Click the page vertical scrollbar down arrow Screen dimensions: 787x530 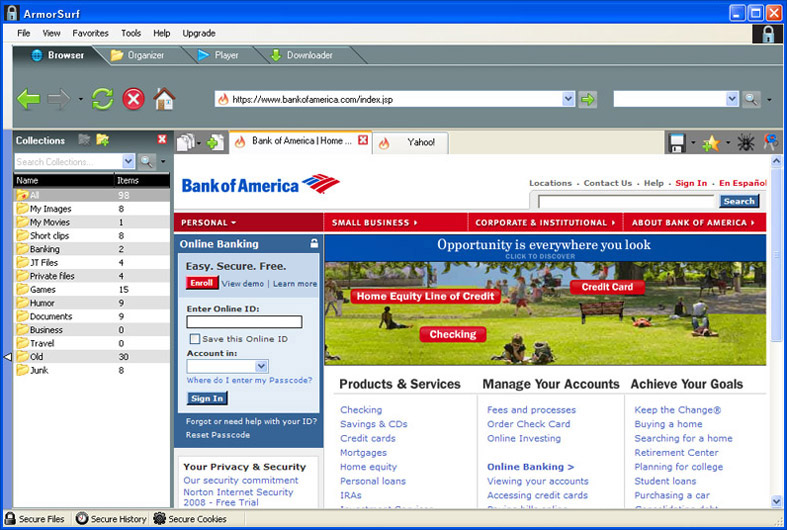pyautogui.click(x=776, y=501)
